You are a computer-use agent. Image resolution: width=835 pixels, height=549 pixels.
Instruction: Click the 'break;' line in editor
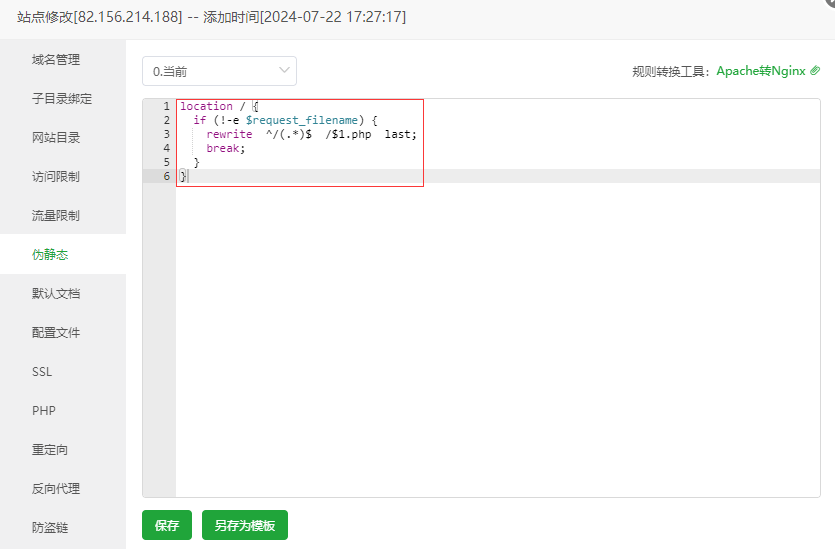tap(226, 148)
